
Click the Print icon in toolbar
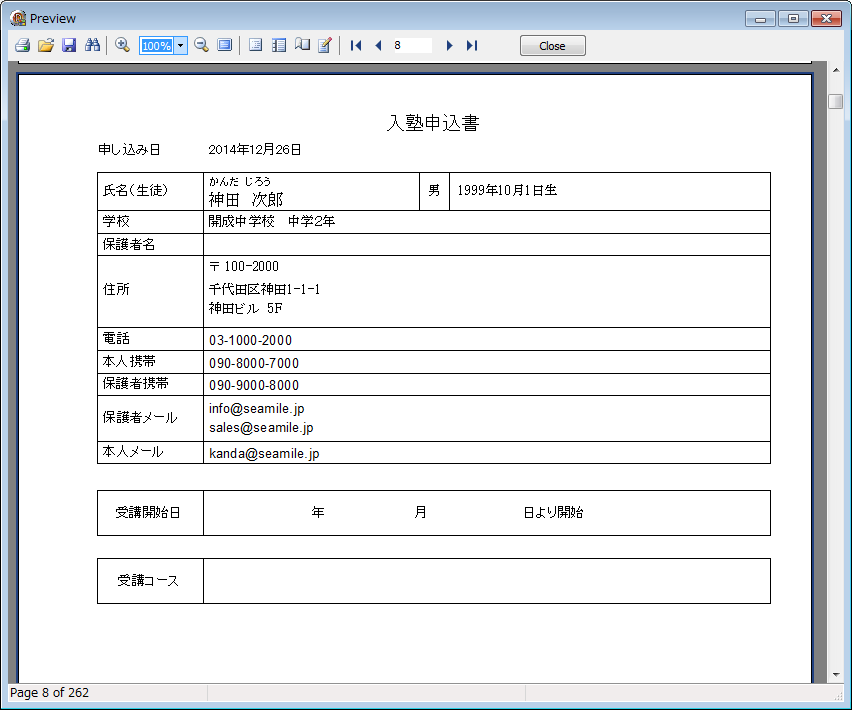22,46
